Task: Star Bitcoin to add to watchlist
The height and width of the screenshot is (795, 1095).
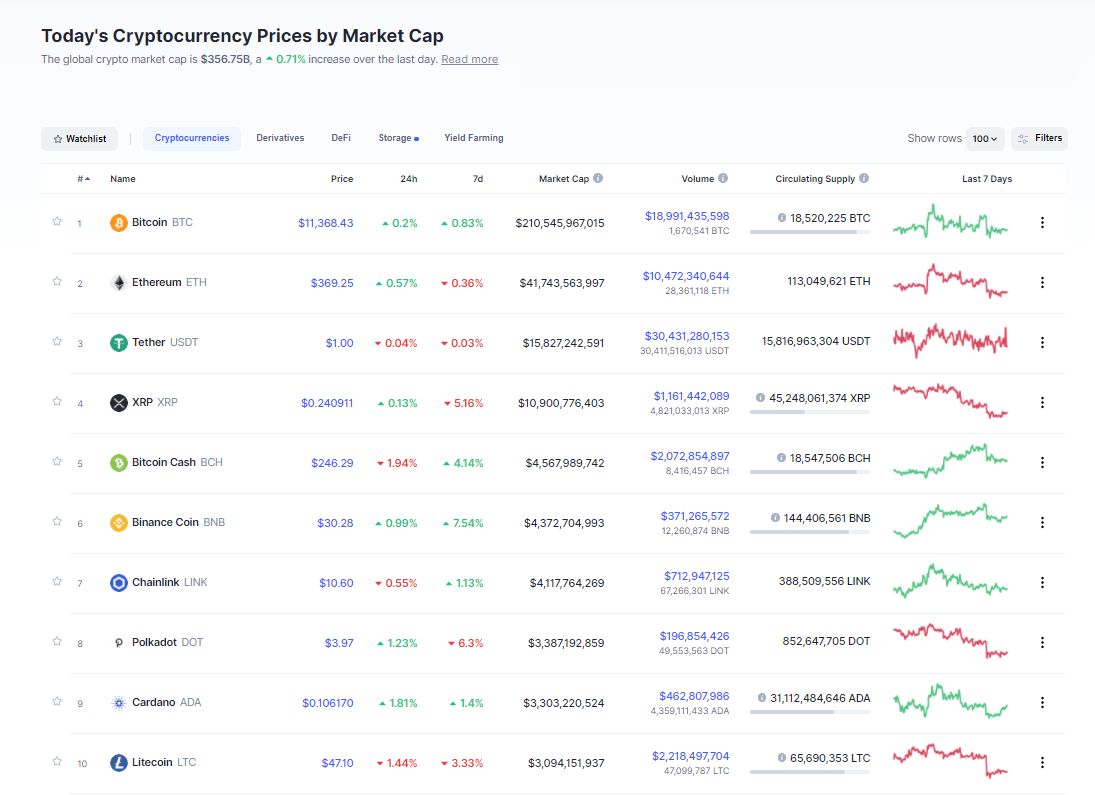Action: coord(57,221)
